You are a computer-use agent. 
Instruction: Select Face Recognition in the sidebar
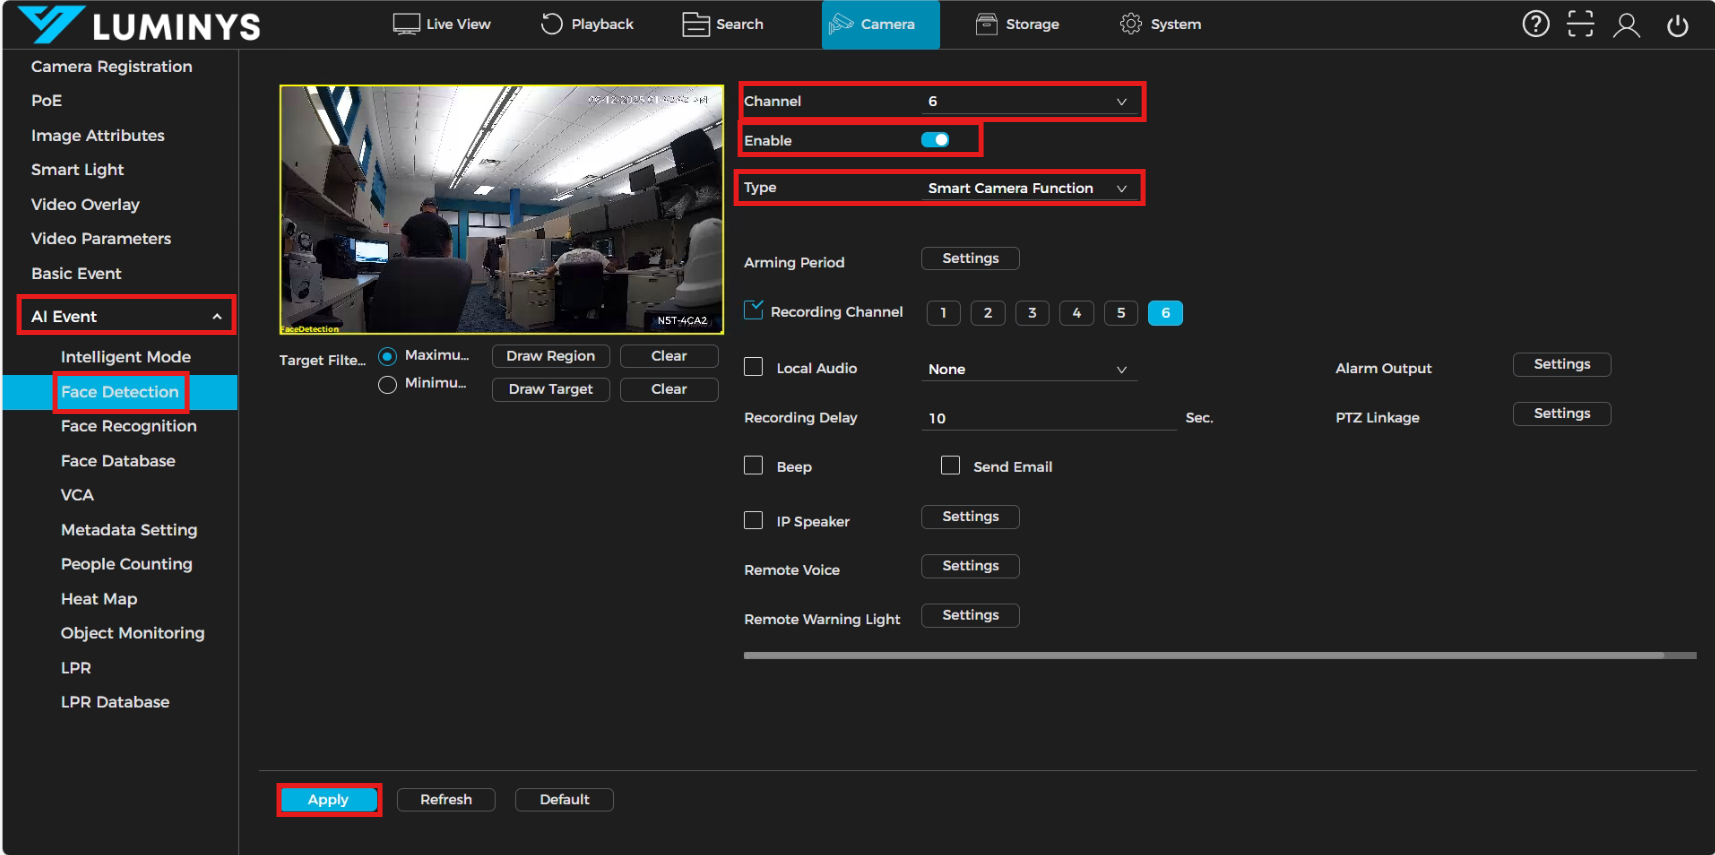[x=128, y=426]
